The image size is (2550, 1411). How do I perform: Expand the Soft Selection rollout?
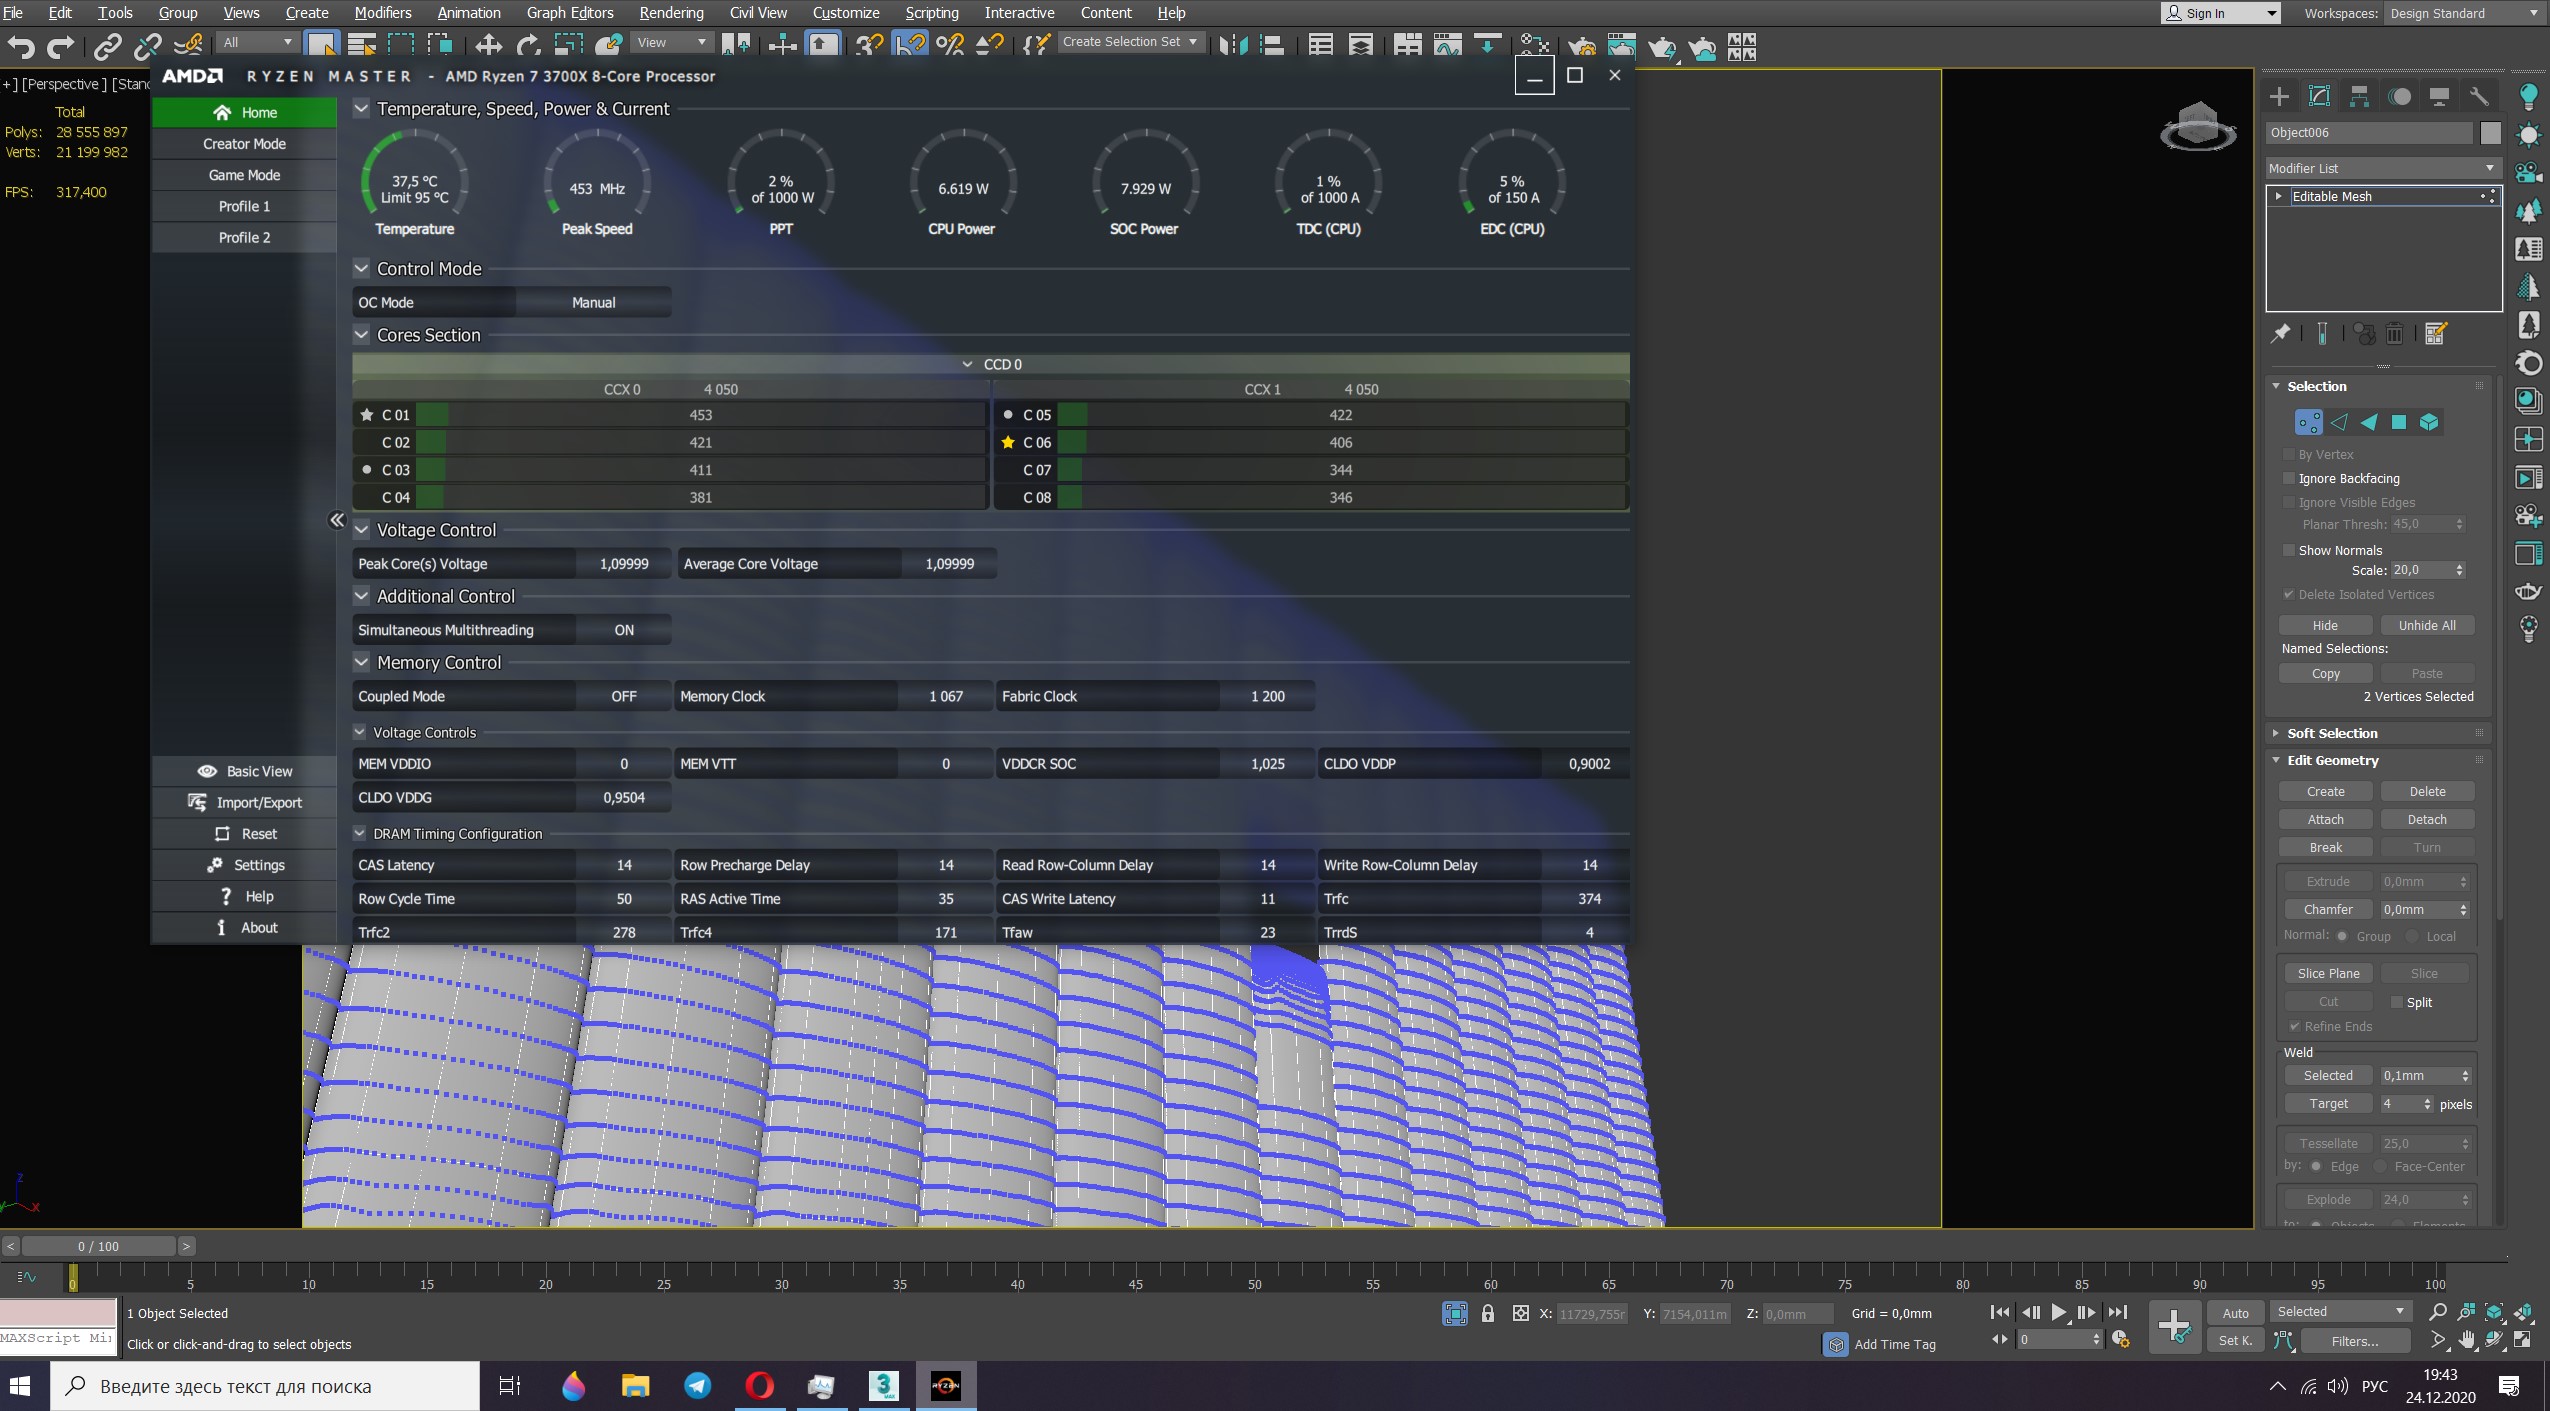pos(2332,733)
